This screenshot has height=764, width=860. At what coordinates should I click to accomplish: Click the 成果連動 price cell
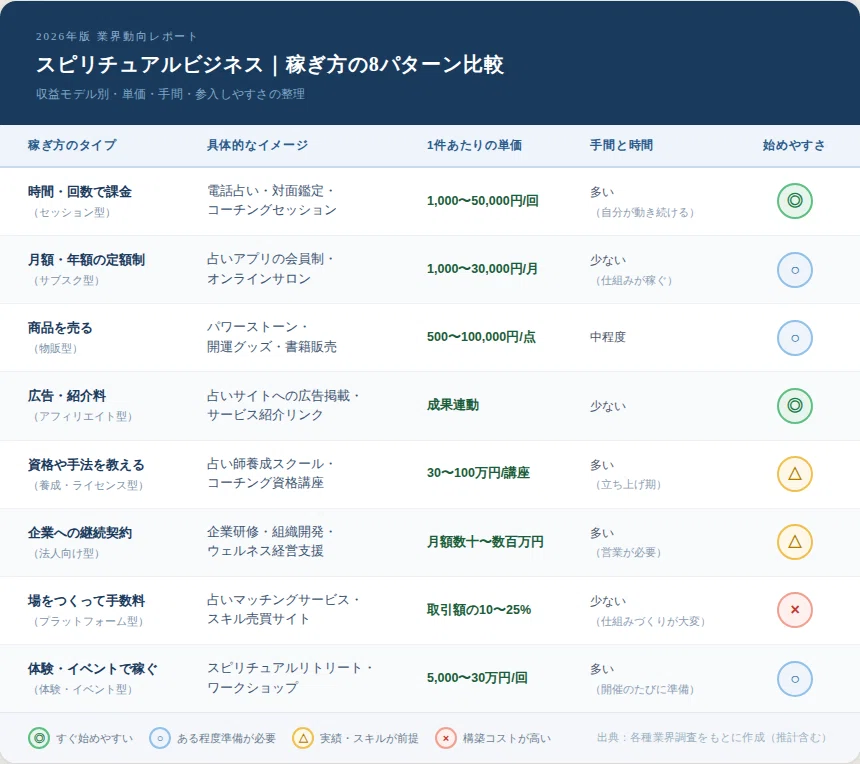tap(453, 405)
